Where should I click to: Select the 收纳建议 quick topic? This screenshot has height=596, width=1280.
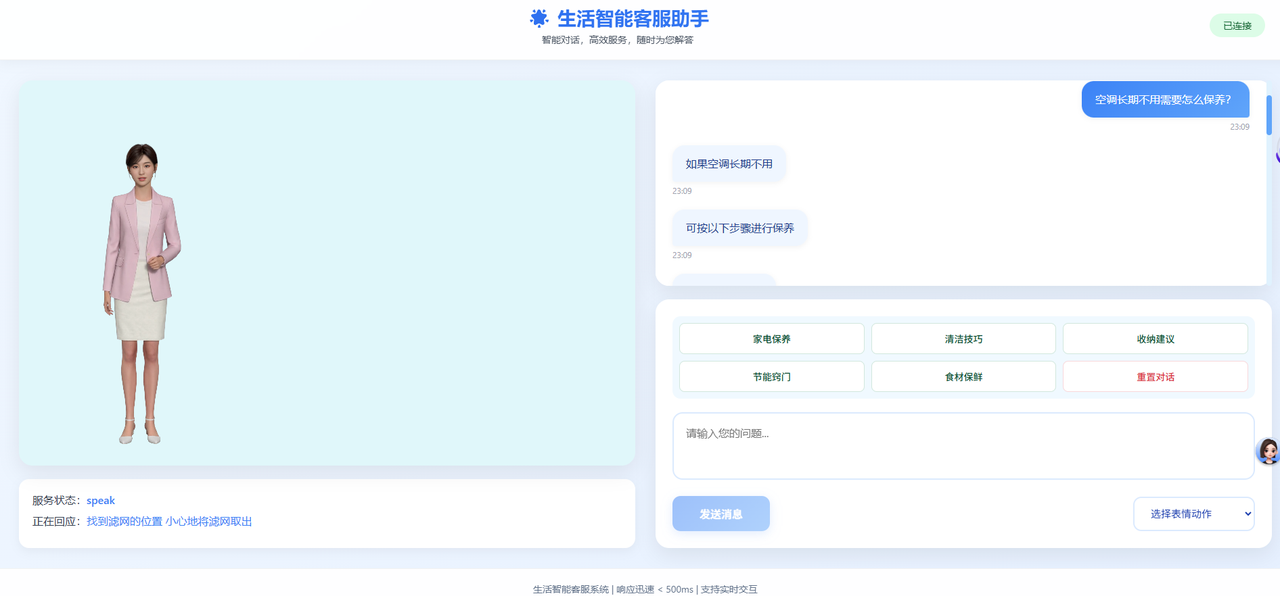(x=1155, y=338)
